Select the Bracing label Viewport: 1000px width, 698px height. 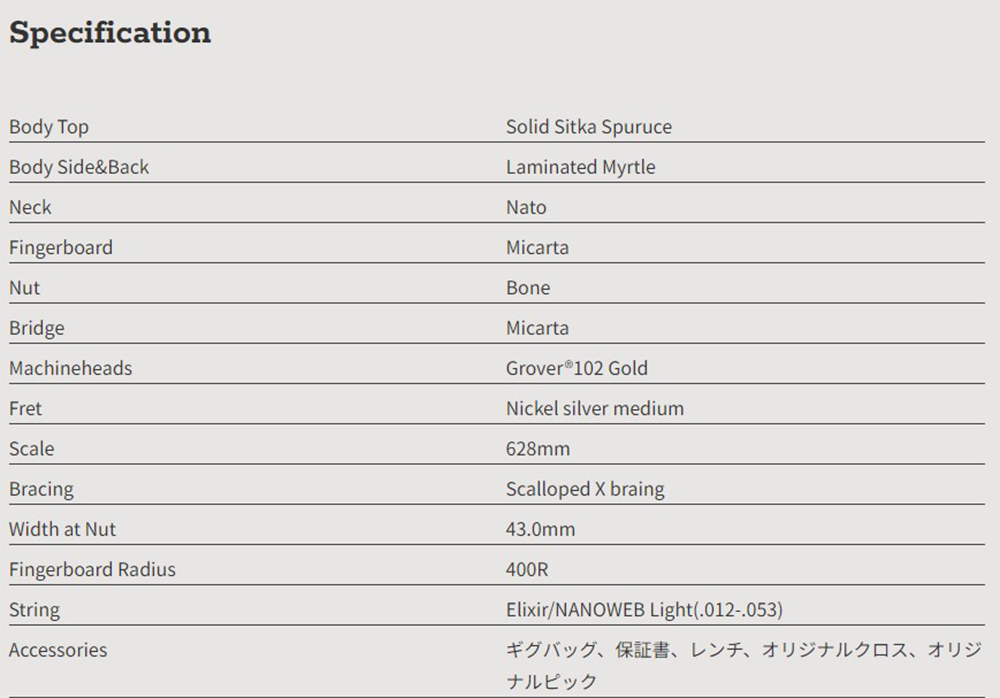click(x=41, y=489)
